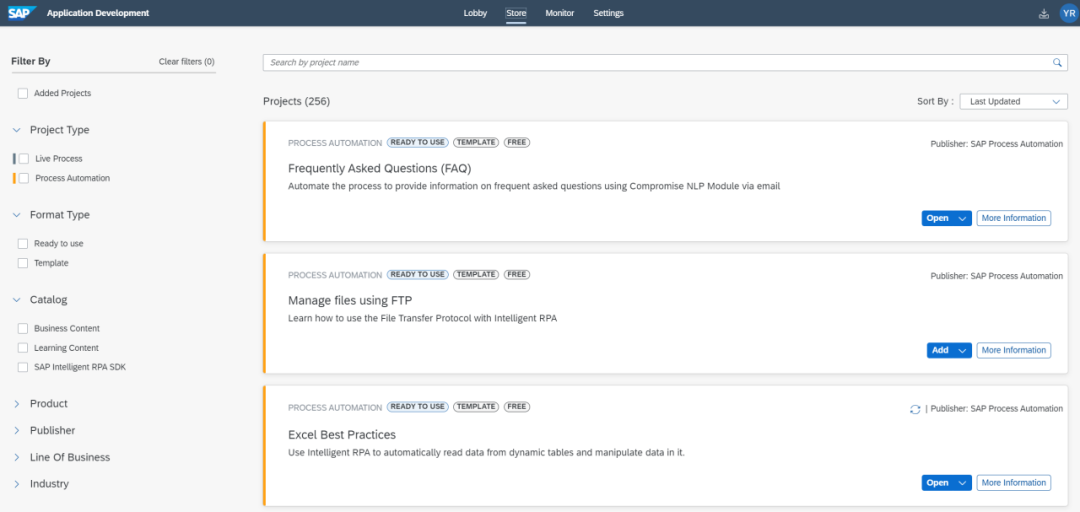Click TEMPLATE tag on Manage files card
The image size is (1080, 512).
475,274
